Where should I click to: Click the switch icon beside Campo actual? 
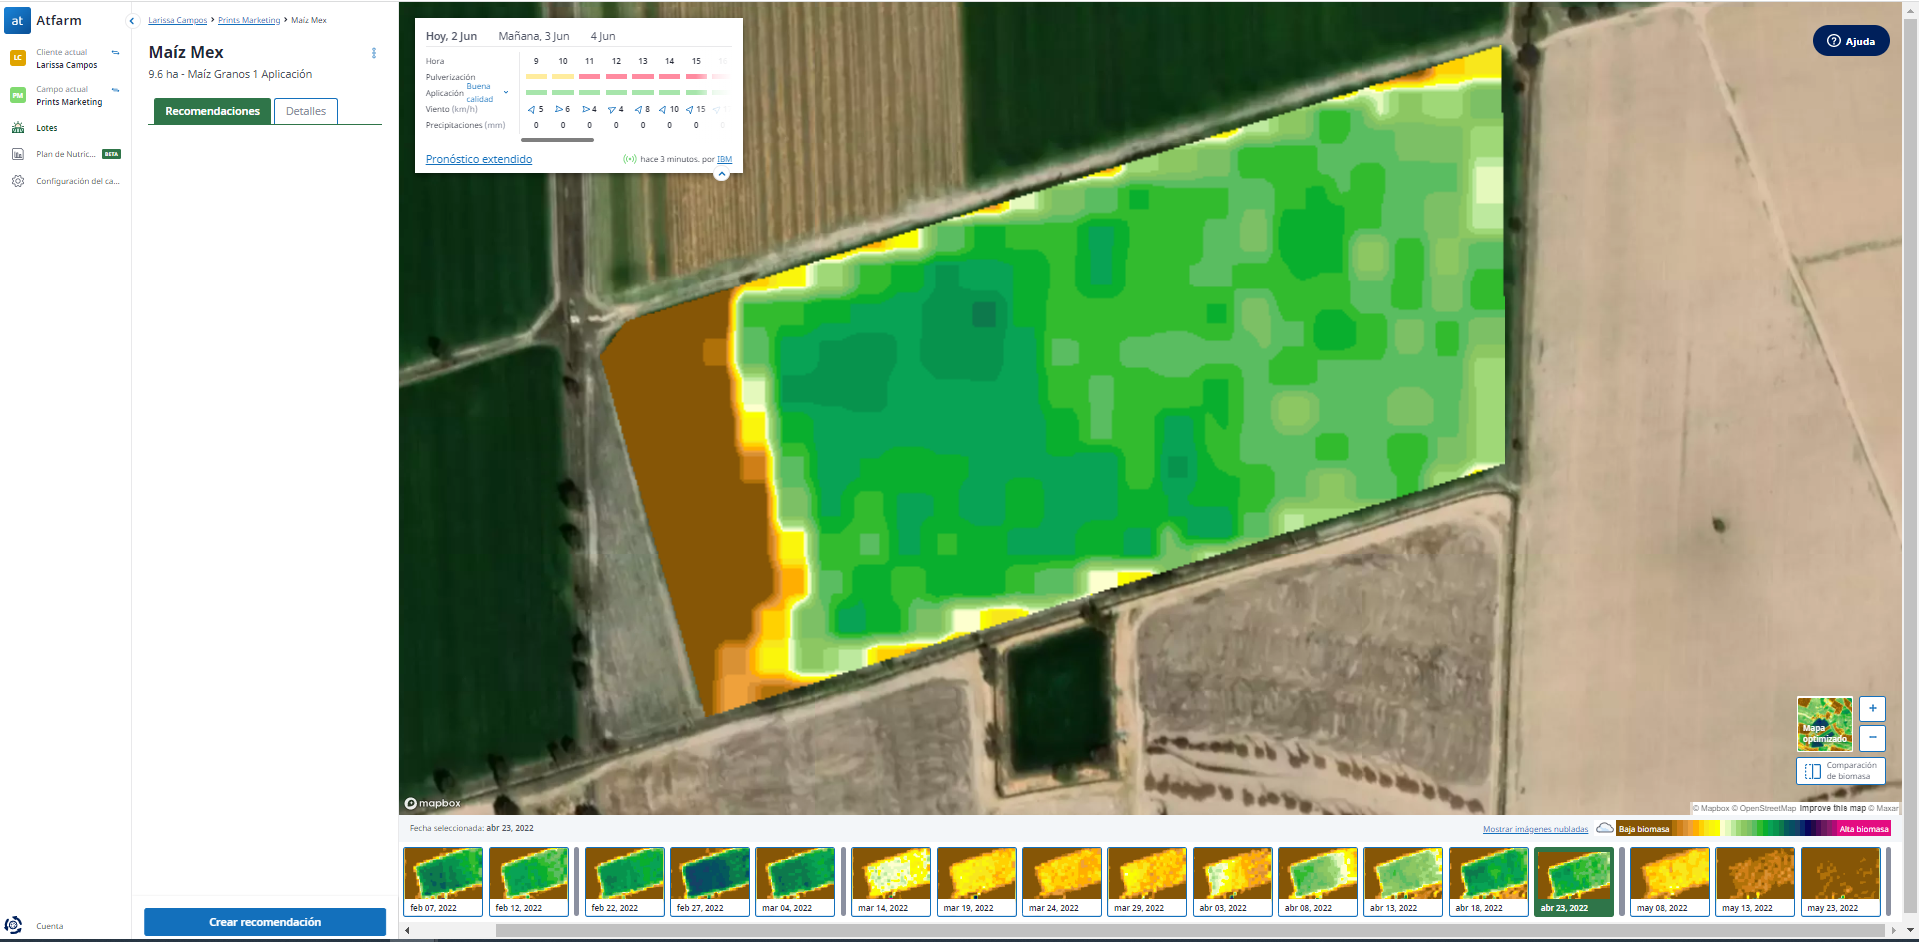tap(115, 90)
